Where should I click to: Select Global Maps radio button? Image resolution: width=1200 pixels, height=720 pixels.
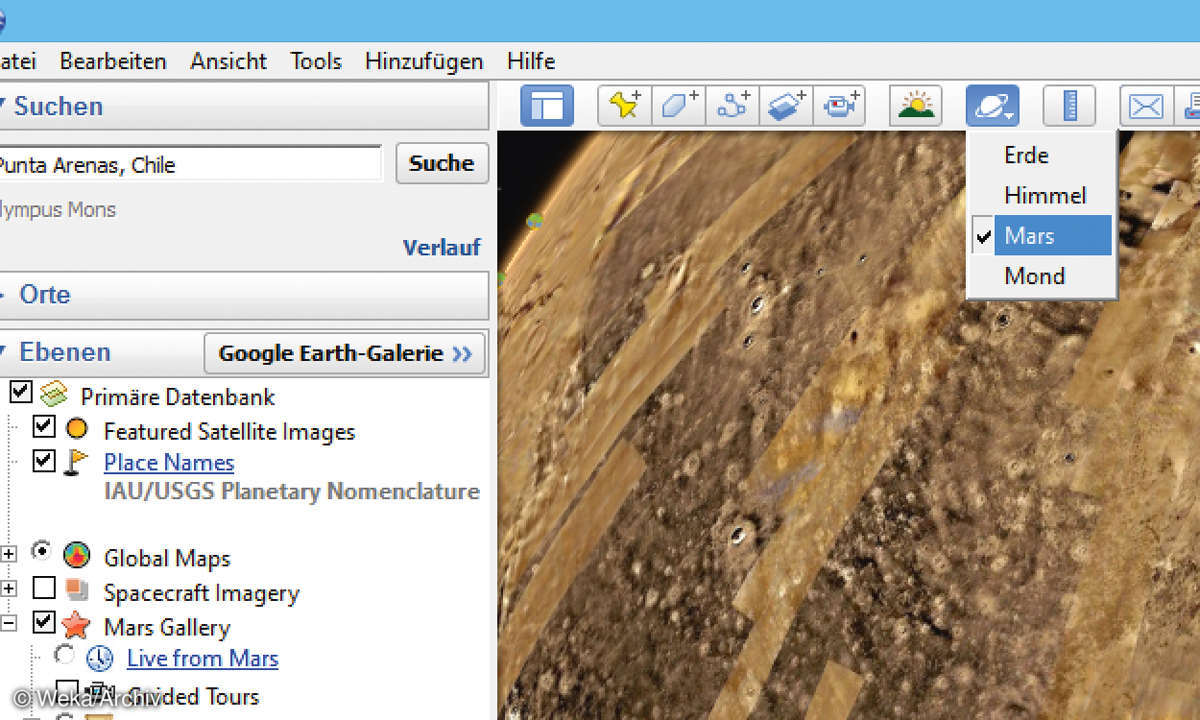point(42,551)
